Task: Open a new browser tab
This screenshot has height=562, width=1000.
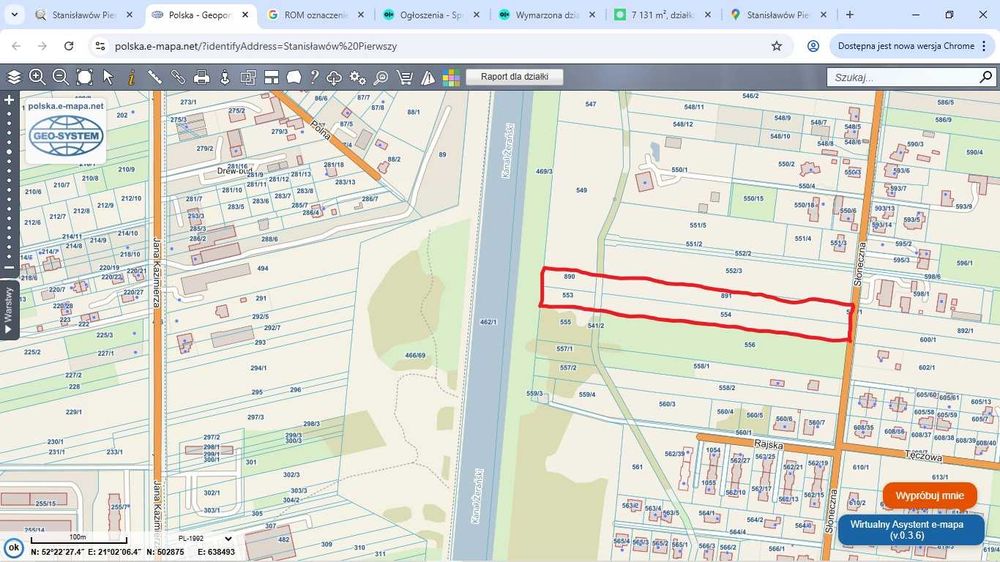Action: [x=849, y=15]
